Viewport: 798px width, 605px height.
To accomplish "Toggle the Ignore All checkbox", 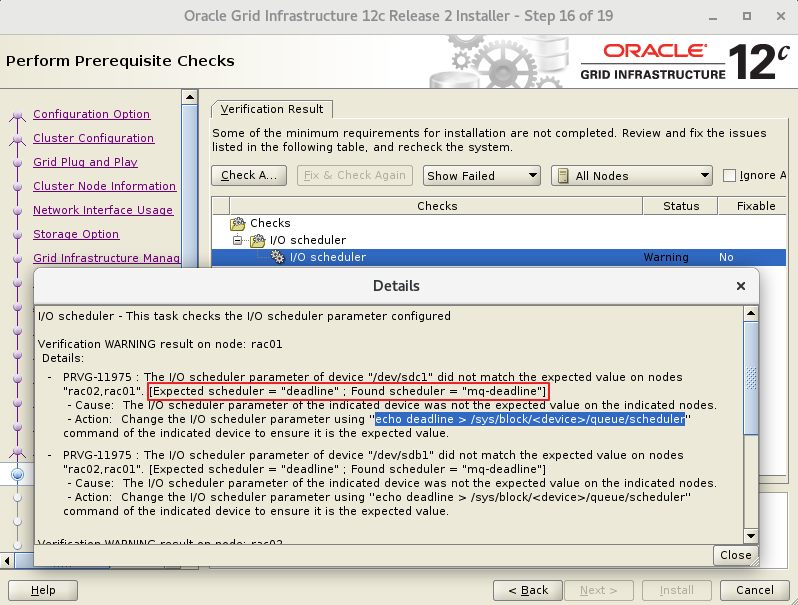I will coord(729,176).
